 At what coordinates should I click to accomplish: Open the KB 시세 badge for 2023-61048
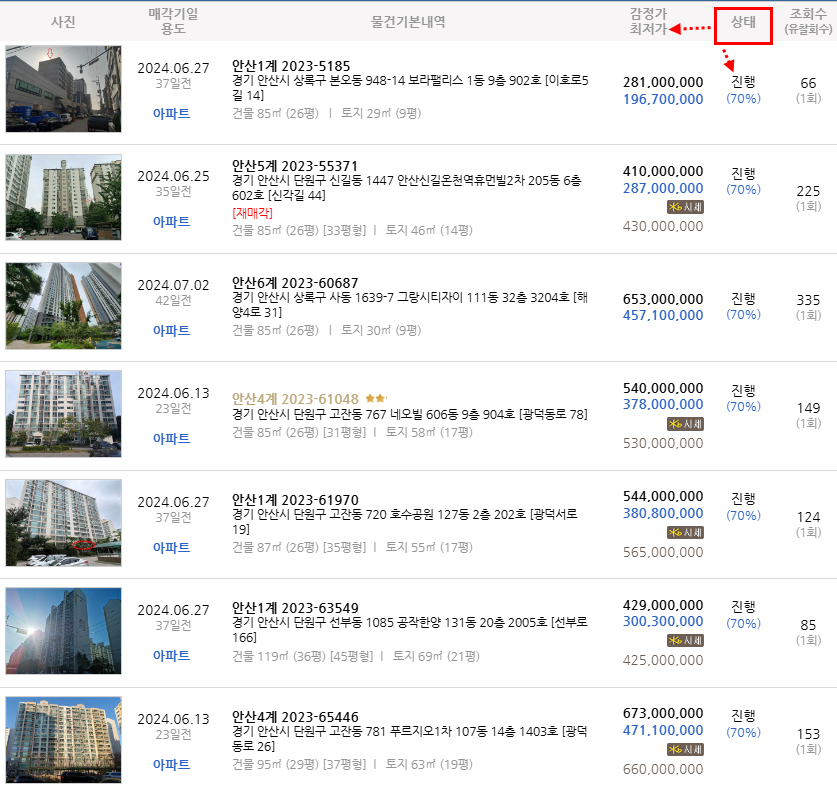click(685, 424)
